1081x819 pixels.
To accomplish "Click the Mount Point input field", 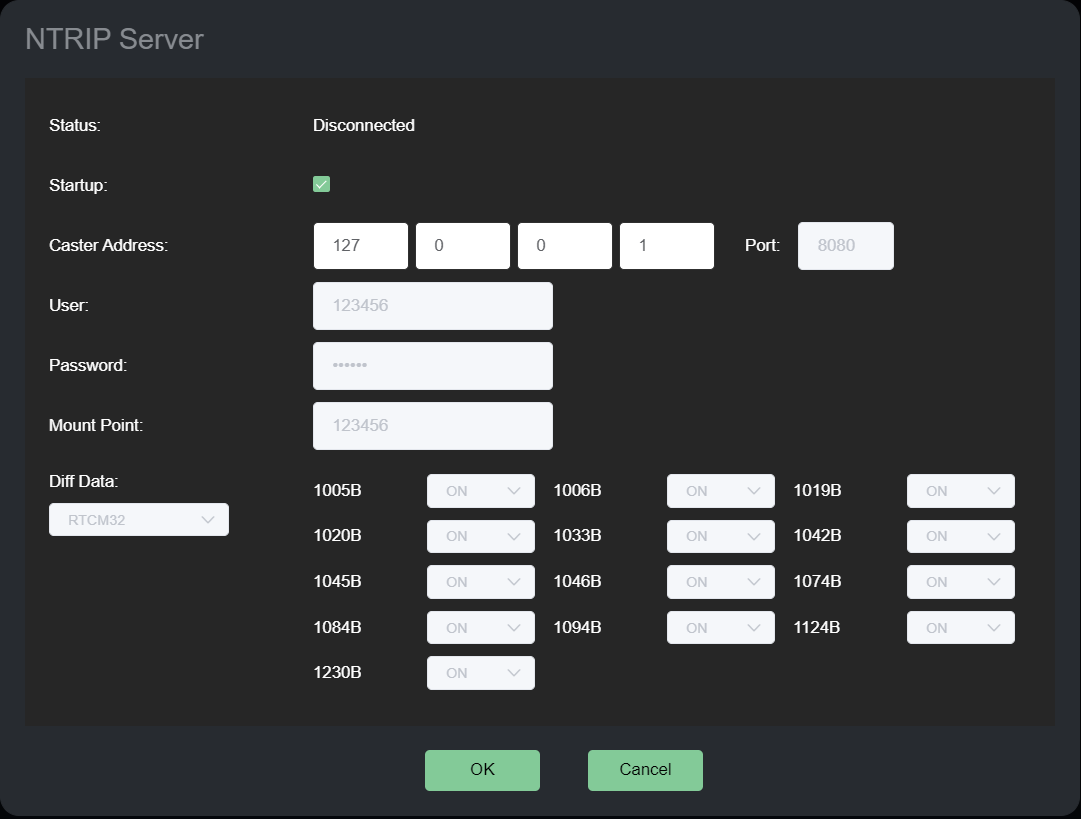I will [432, 426].
